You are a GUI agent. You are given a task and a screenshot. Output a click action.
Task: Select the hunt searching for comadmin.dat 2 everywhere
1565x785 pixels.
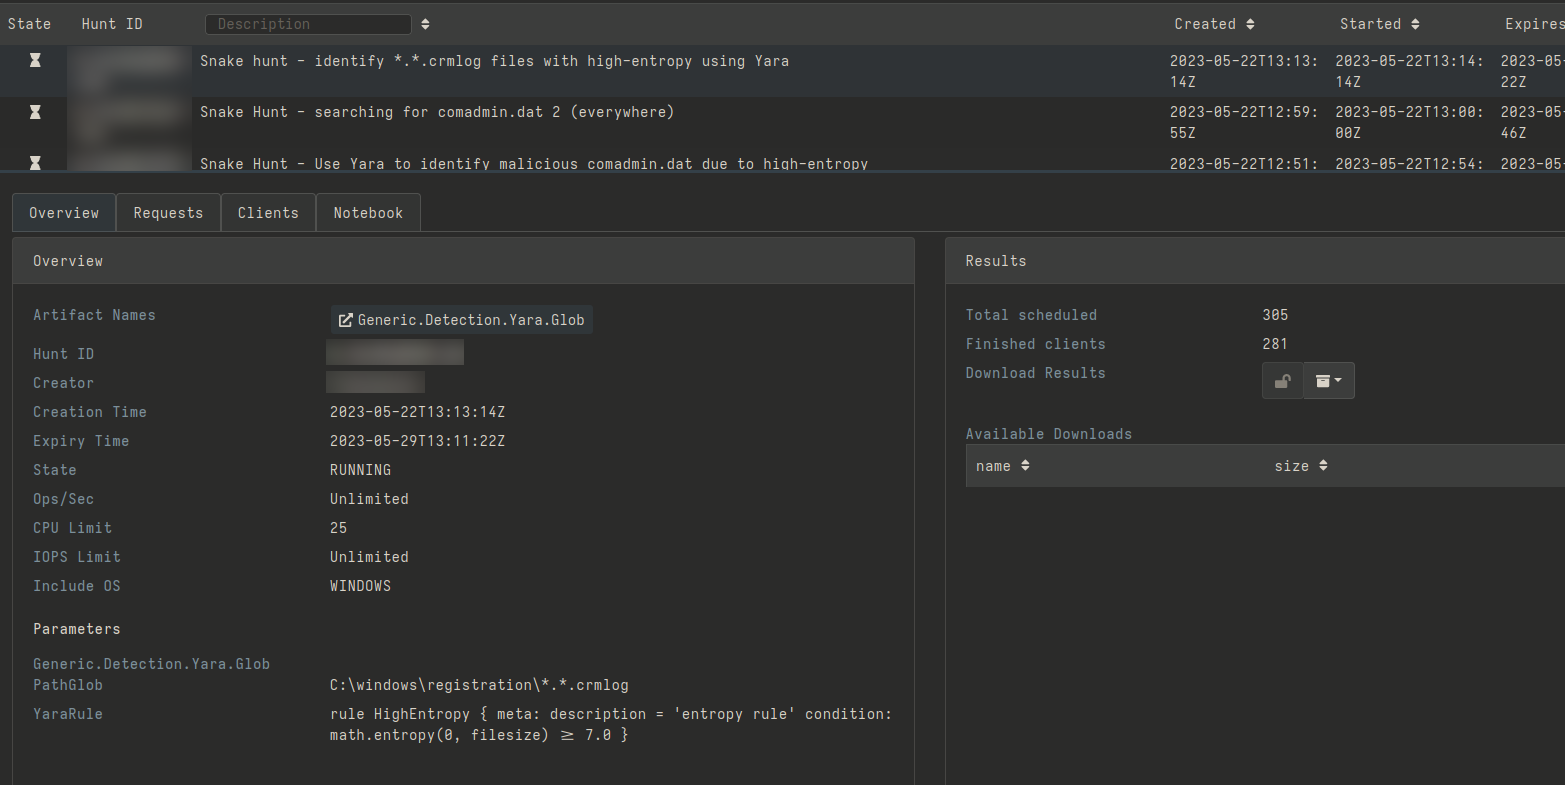click(437, 112)
